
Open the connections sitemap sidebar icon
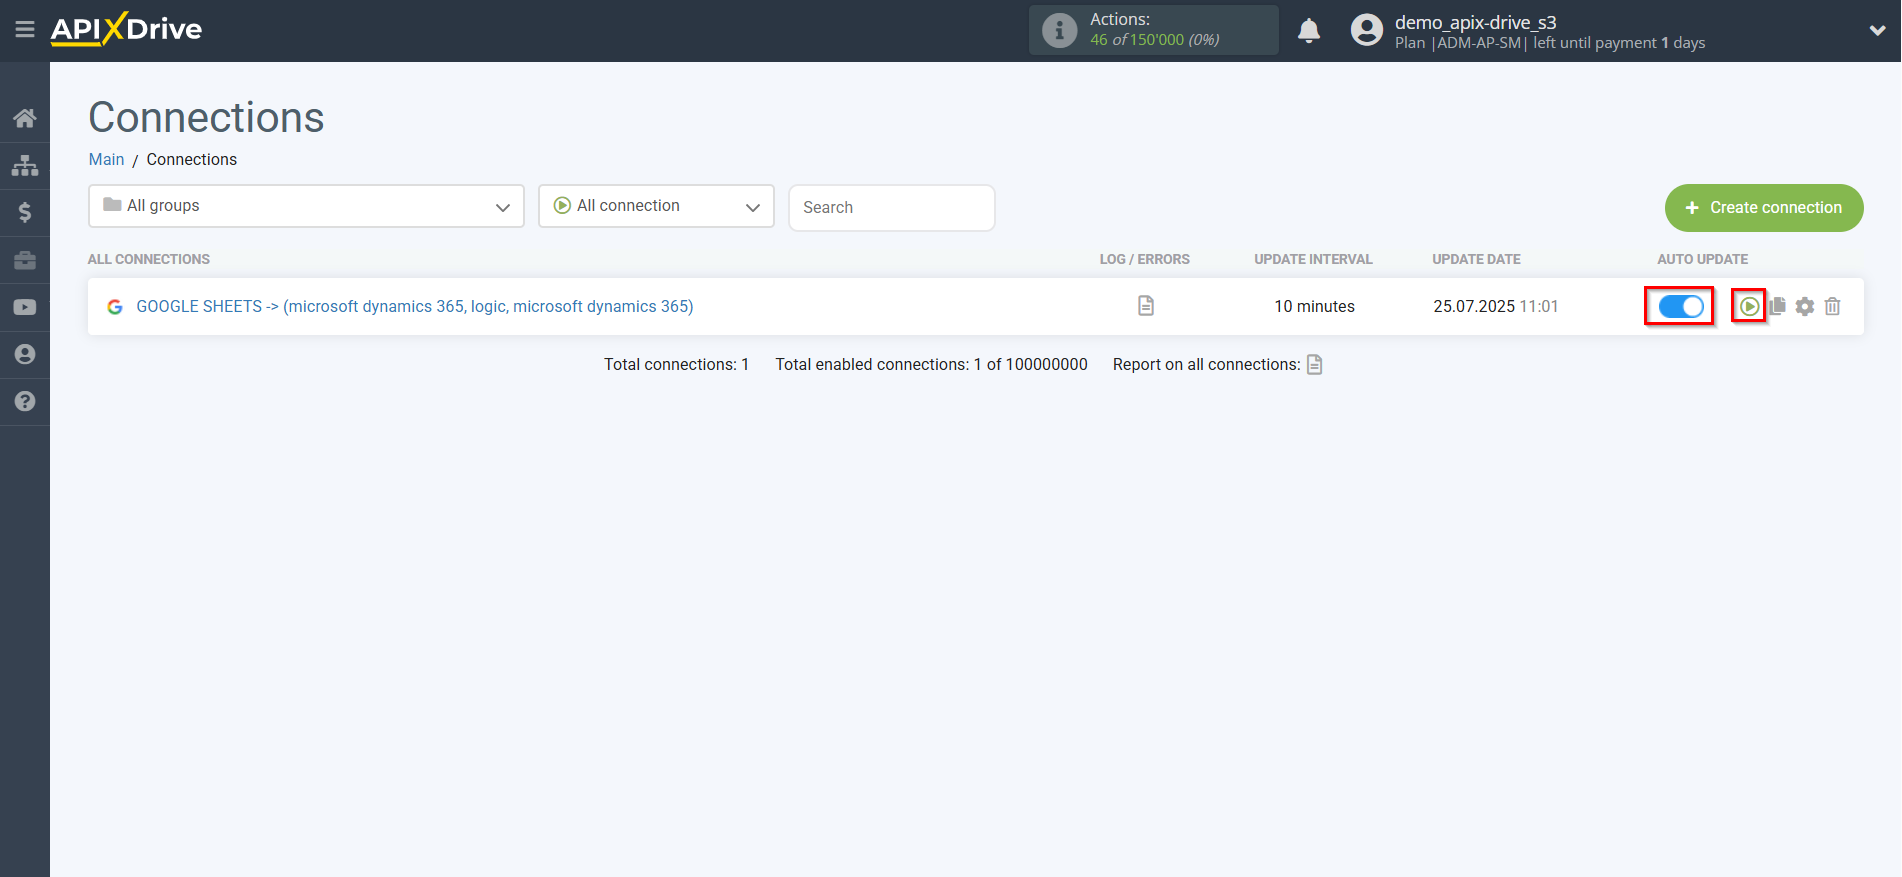(25, 165)
